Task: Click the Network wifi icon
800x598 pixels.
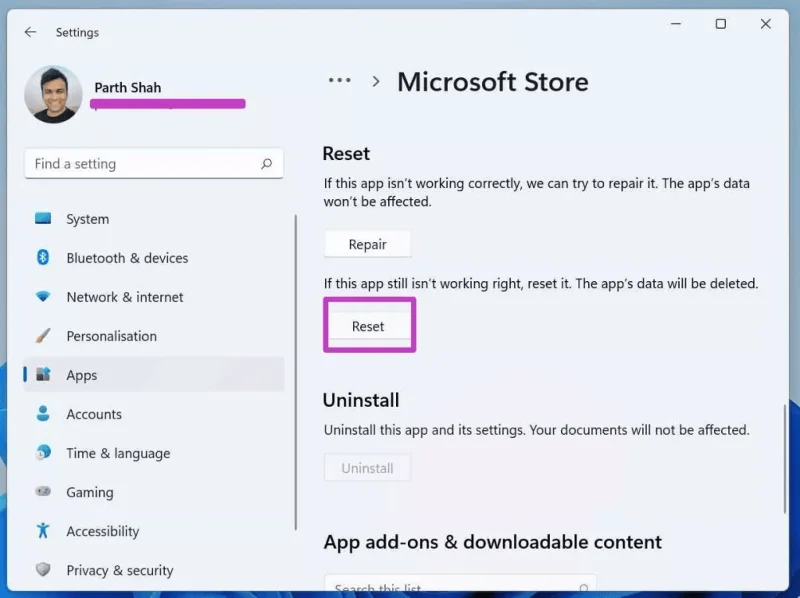Action: (x=43, y=296)
